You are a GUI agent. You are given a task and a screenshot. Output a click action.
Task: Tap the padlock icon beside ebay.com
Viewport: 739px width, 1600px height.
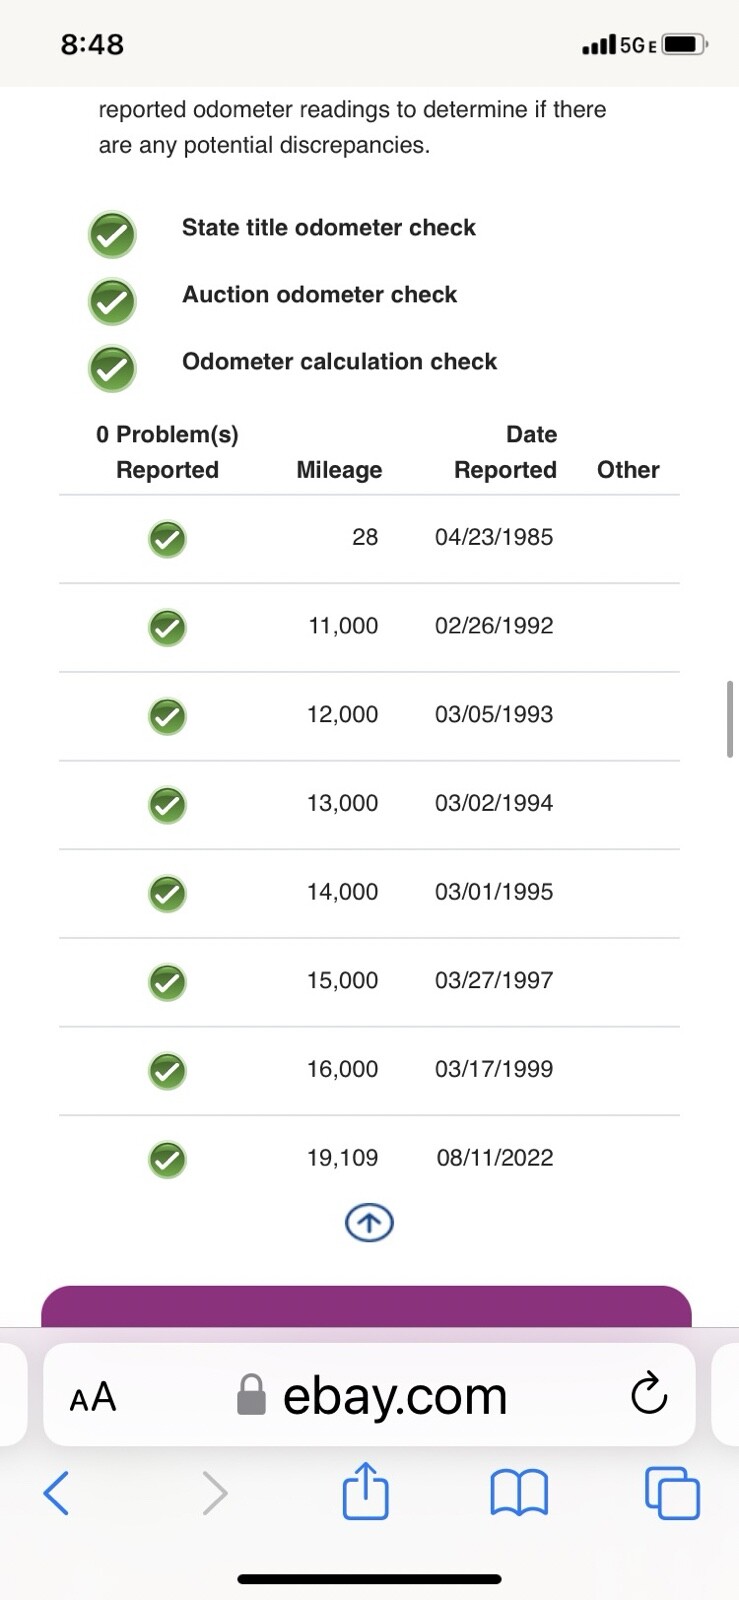(251, 1395)
